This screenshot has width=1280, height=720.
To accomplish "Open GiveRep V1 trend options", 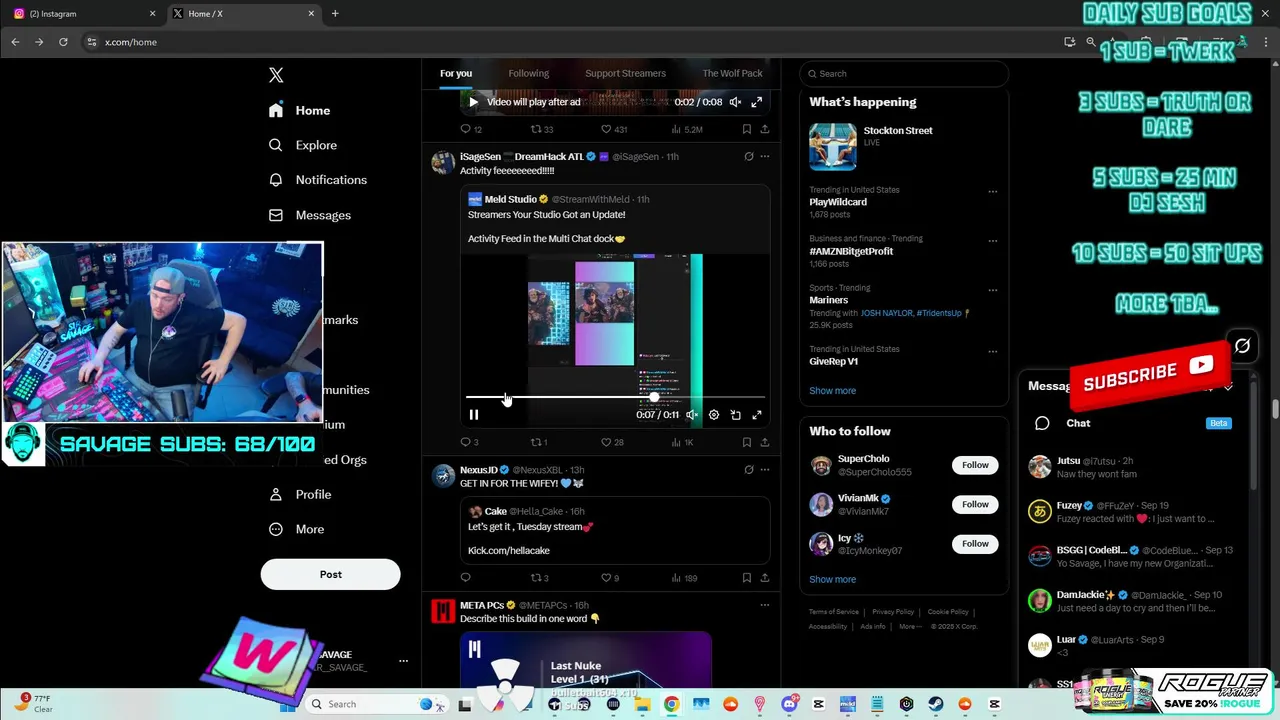I will [x=992, y=352].
